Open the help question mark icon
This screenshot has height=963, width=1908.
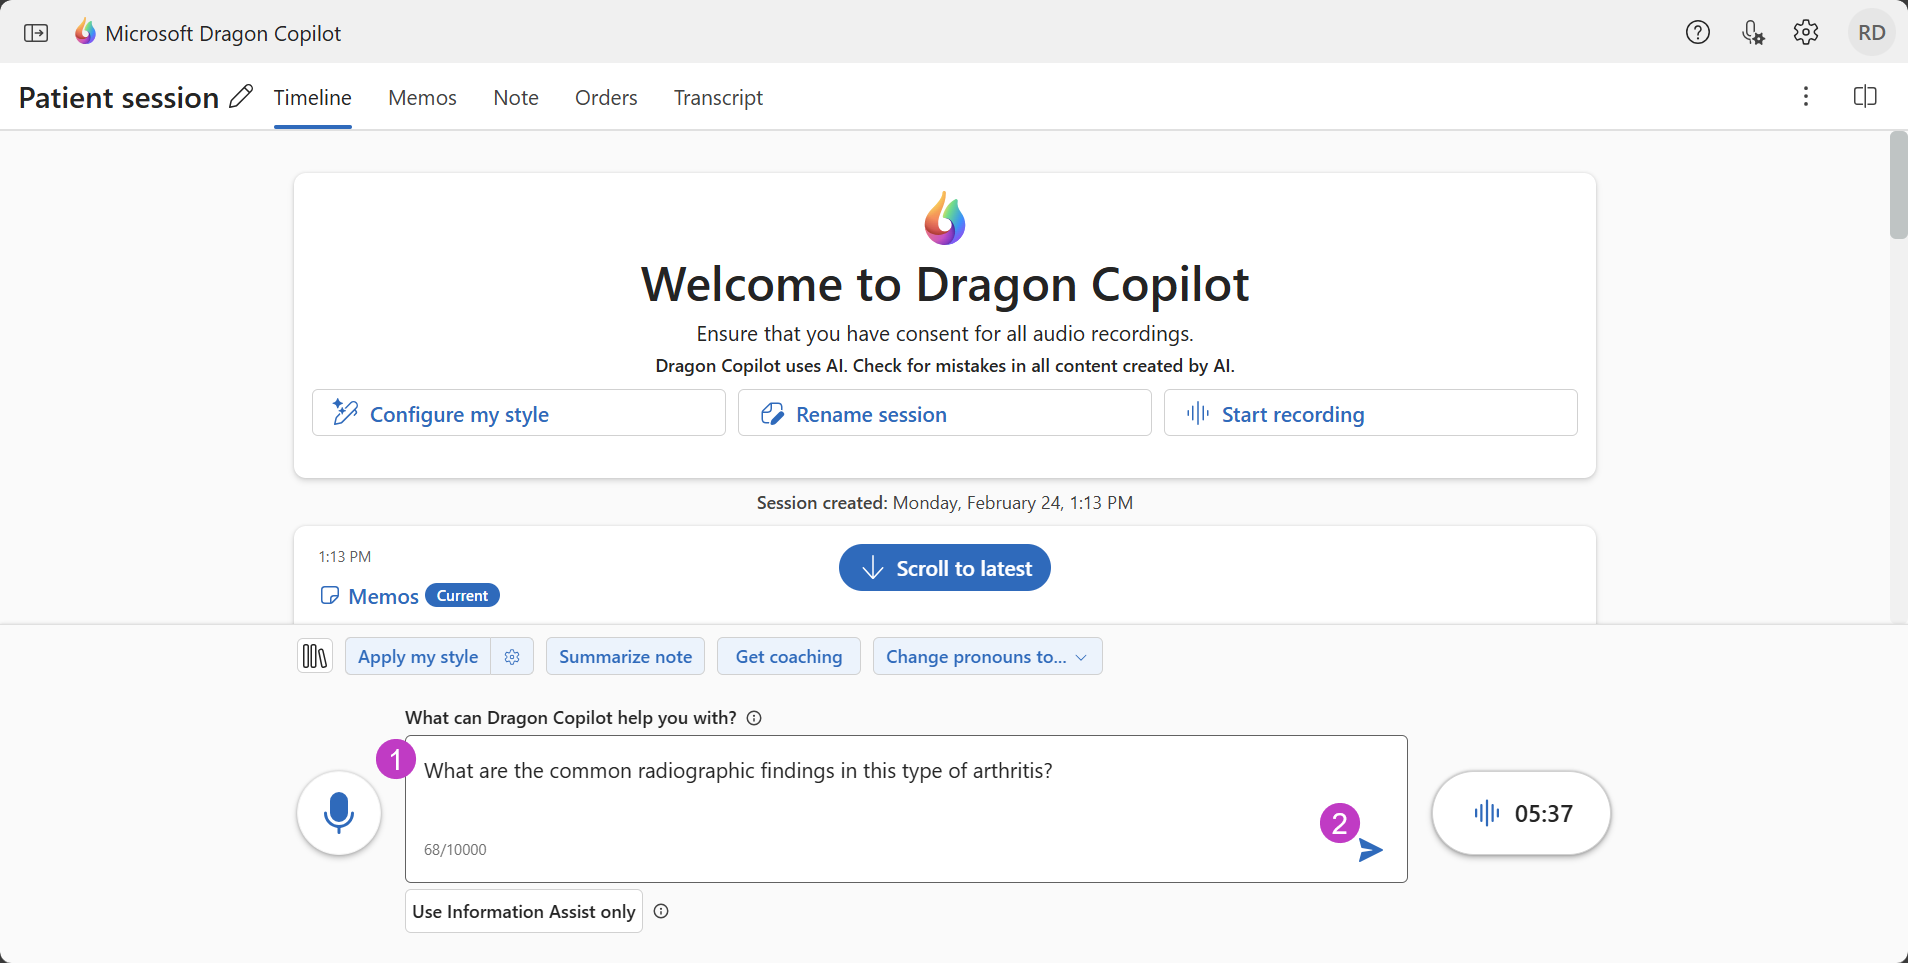pos(1697,33)
